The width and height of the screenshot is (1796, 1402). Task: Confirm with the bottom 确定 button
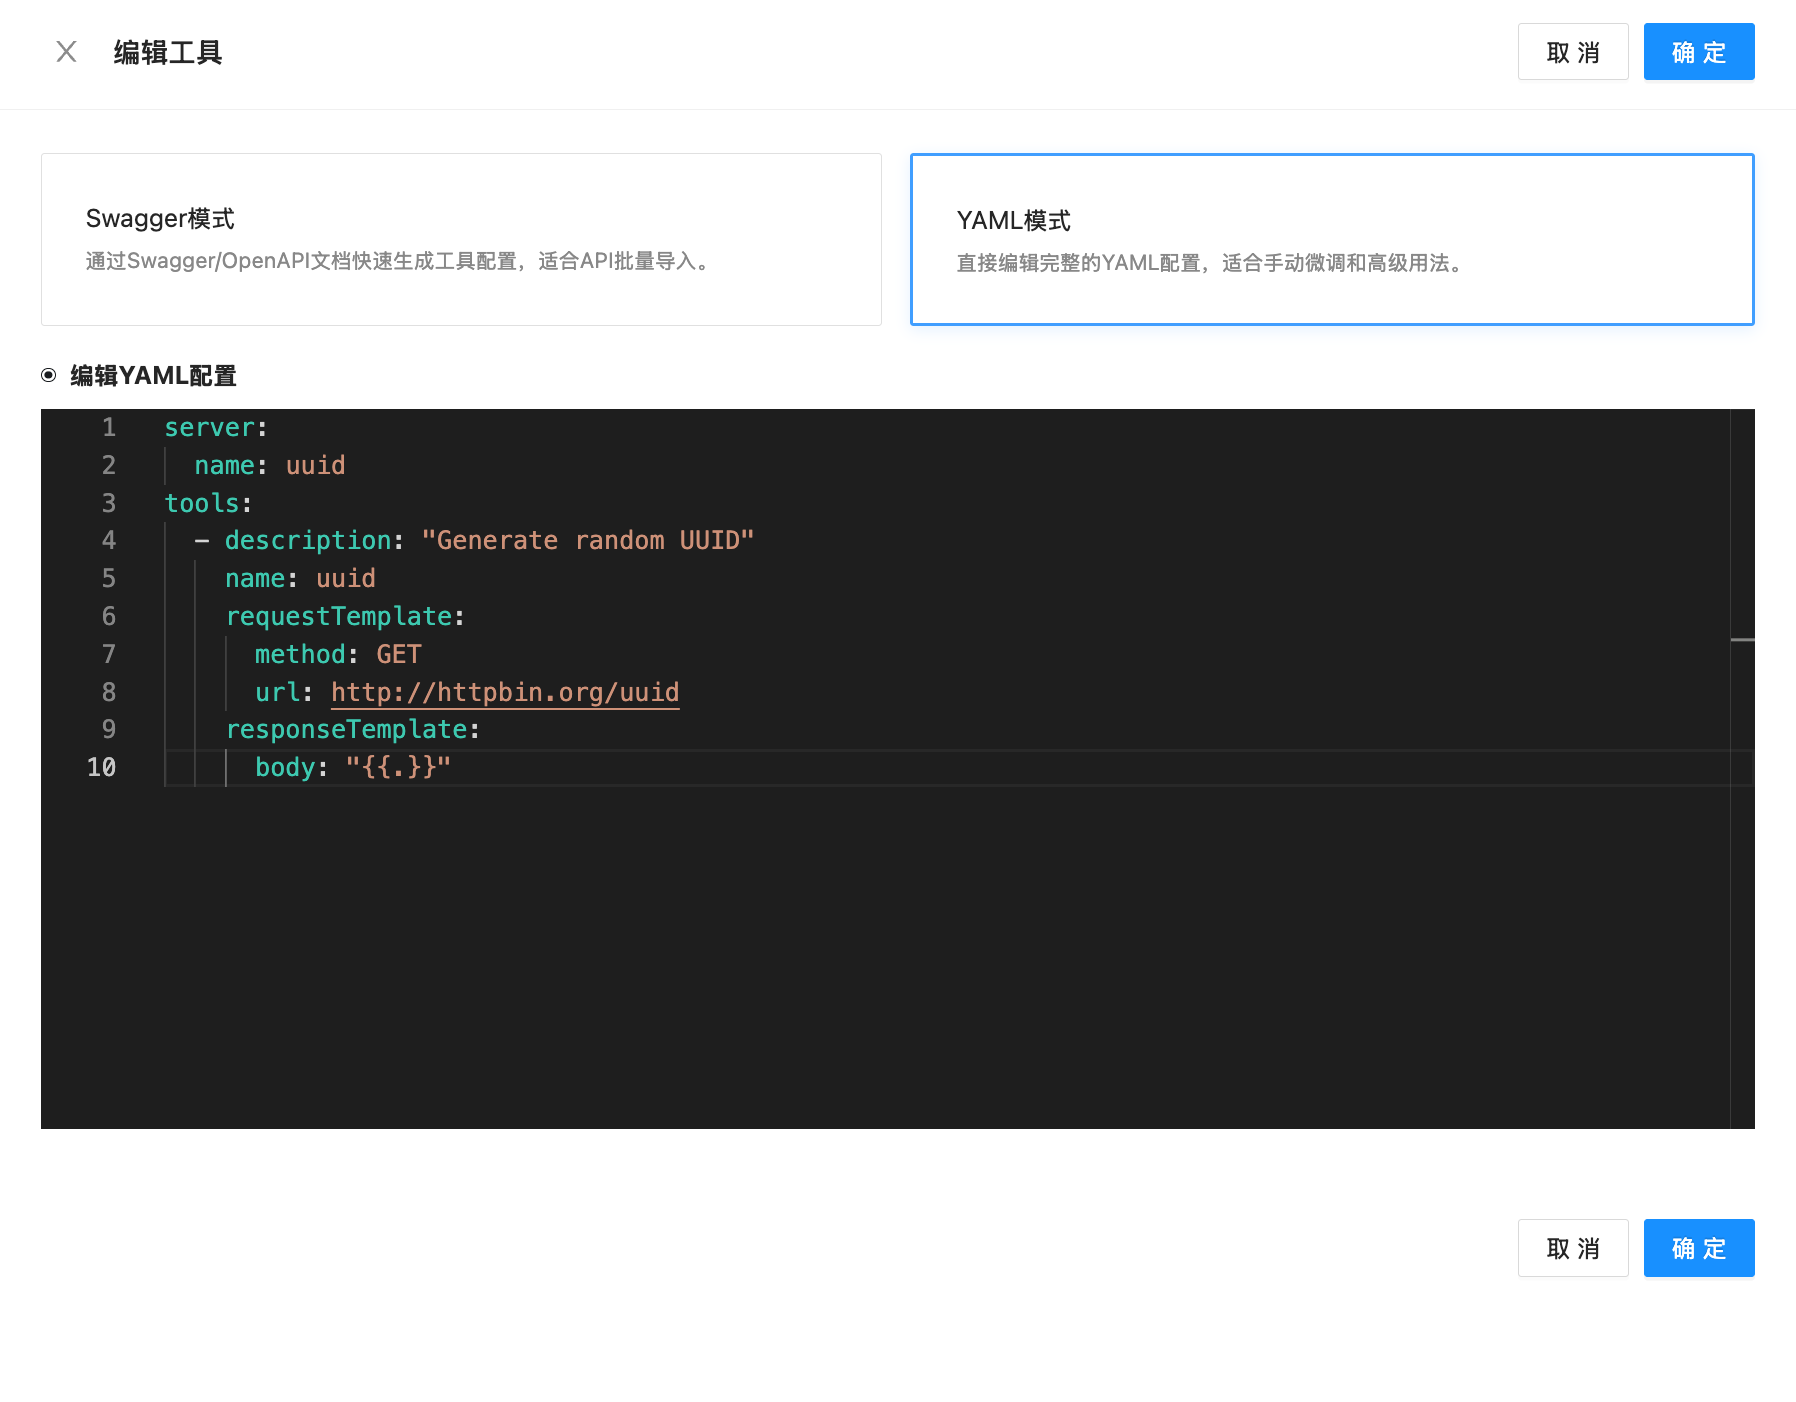1698,1248
